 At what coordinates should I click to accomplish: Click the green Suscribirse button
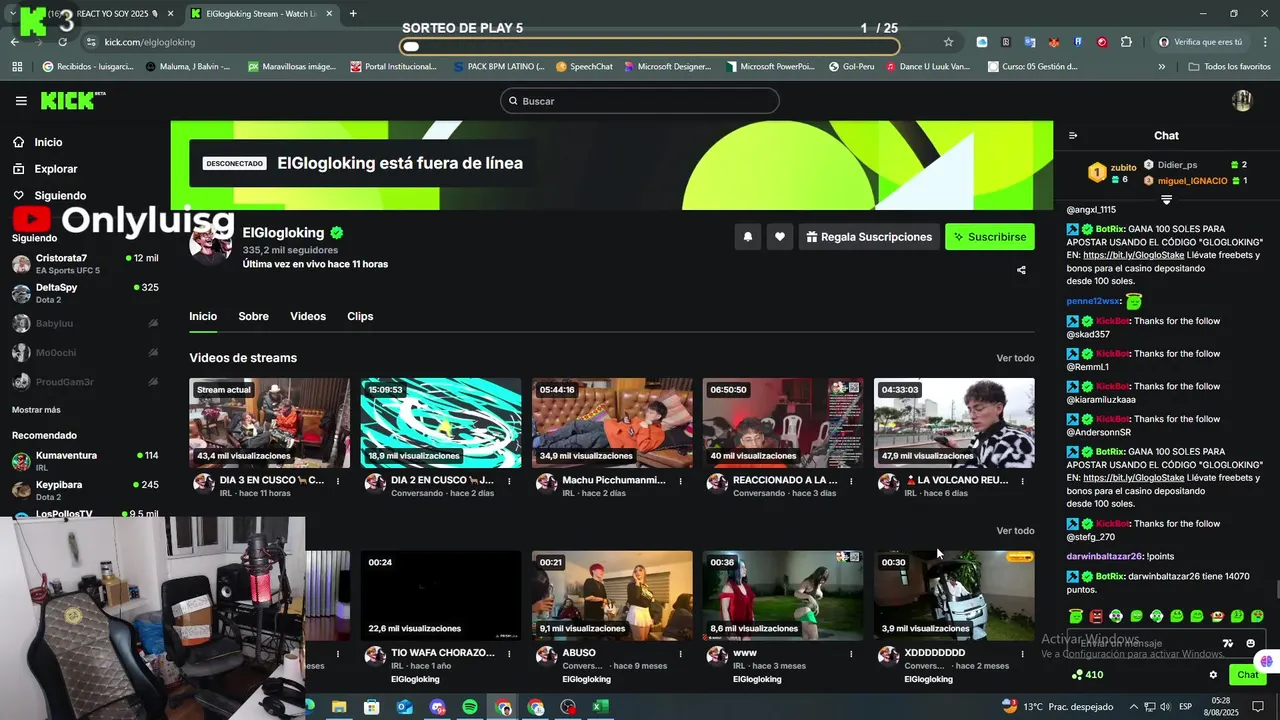[990, 237]
